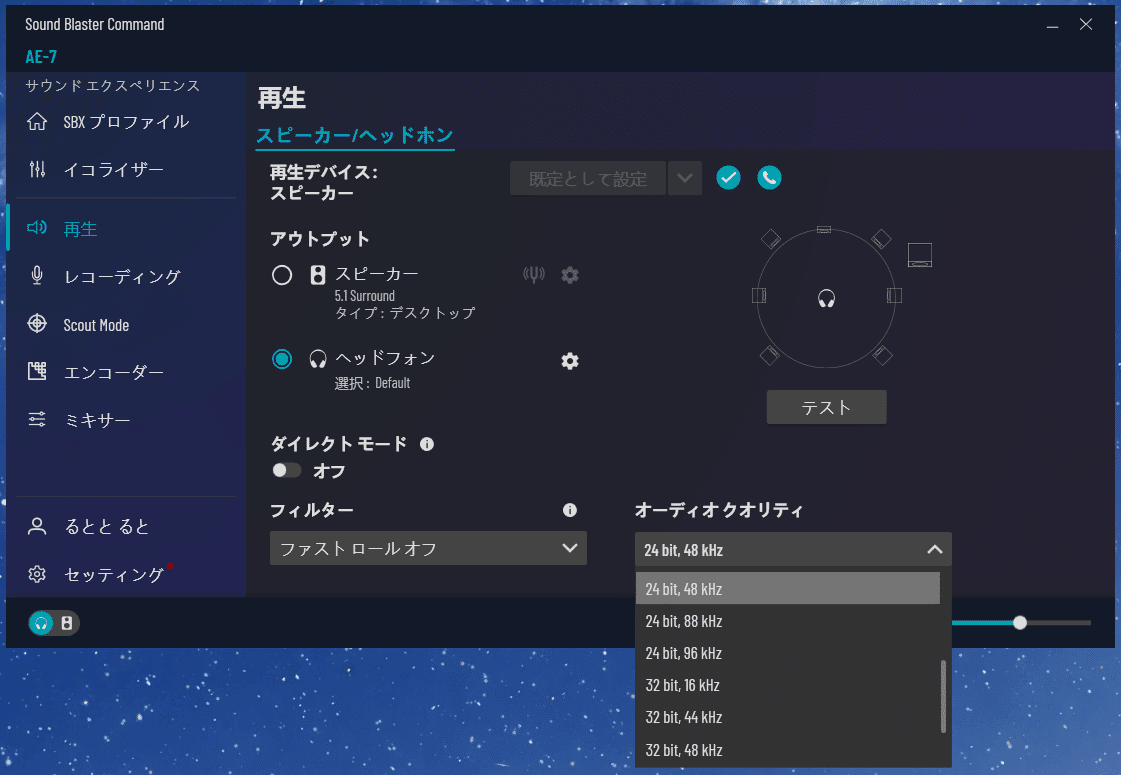Enable ダイレクトモード toggle
The width and height of the screenshot is (1121, 775).
coord(286,469)
